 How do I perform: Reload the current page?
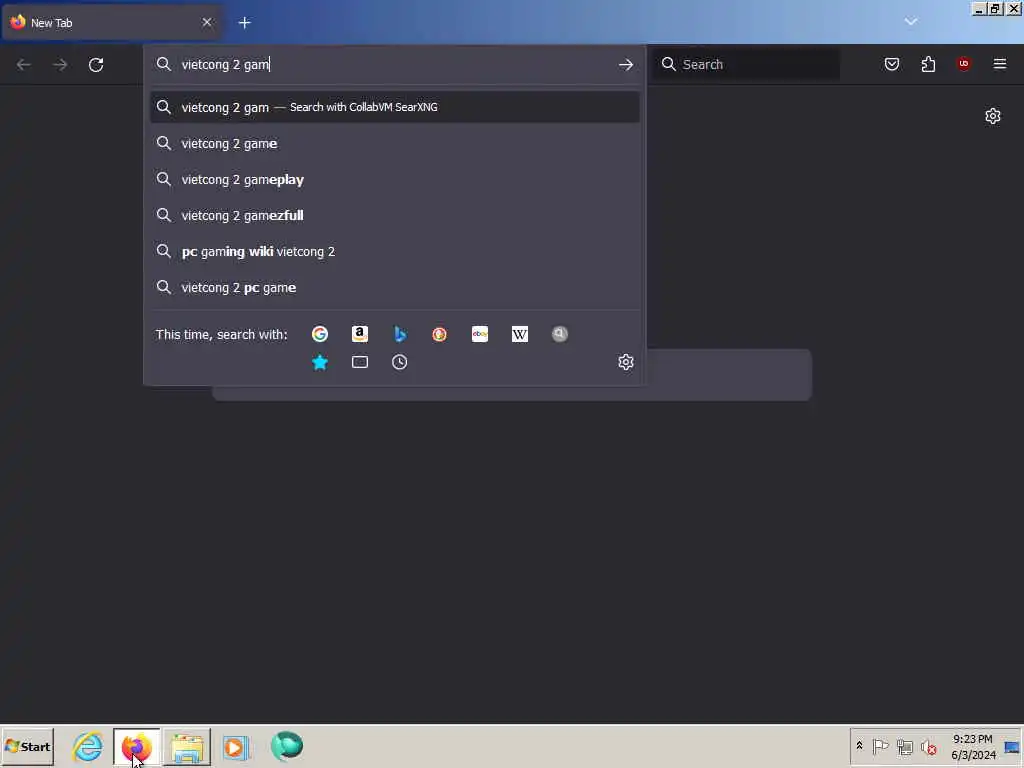96,65
